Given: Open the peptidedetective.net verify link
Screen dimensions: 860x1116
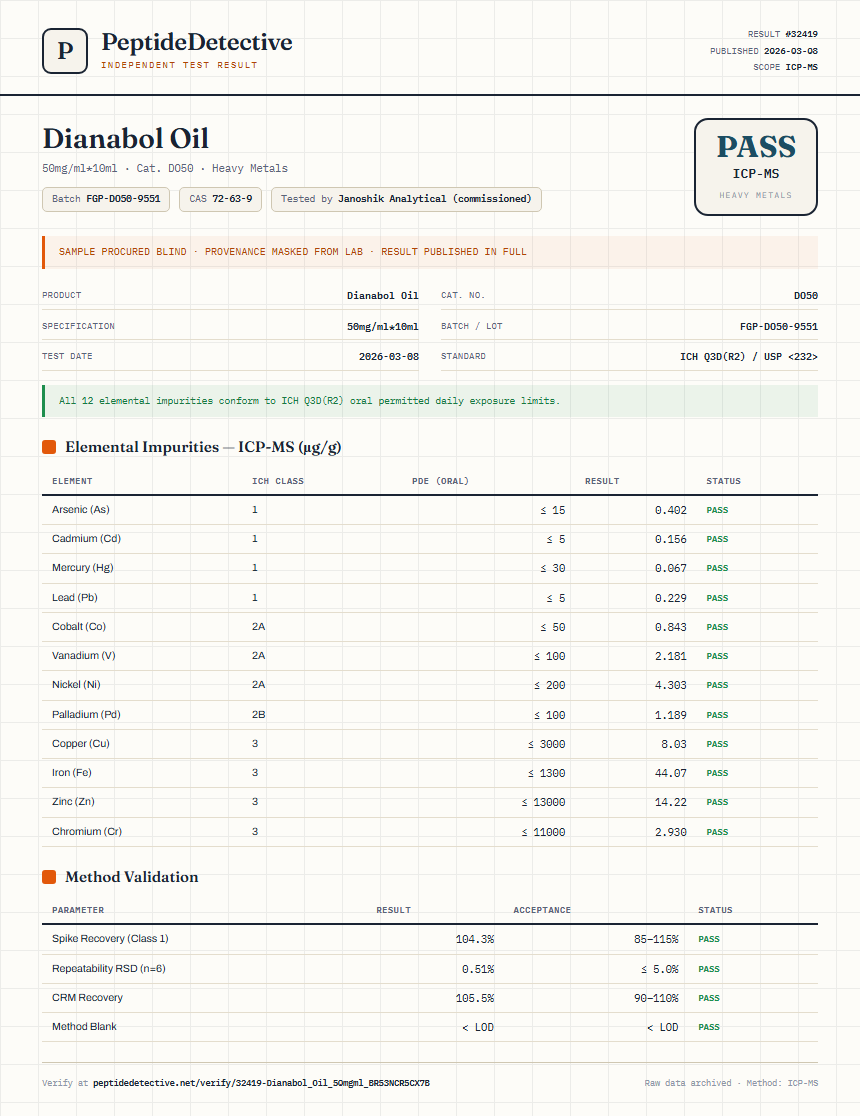Looking at the screenshot, I should point(261,1083).
